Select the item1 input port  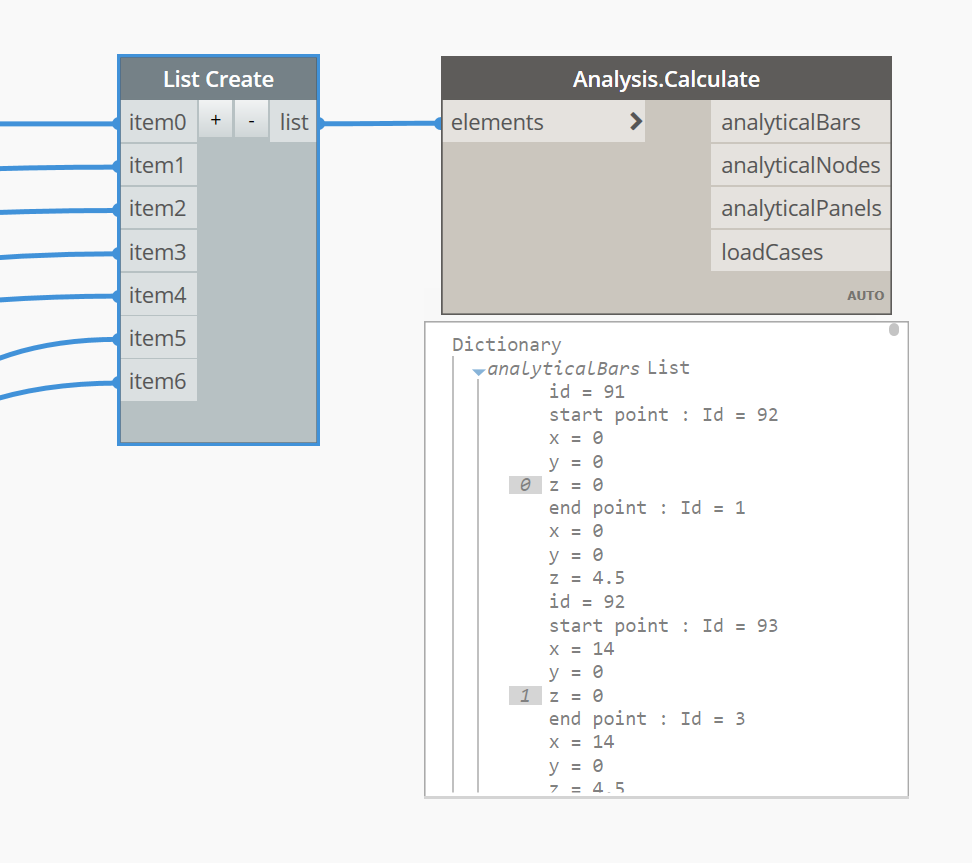coord(158,166)
